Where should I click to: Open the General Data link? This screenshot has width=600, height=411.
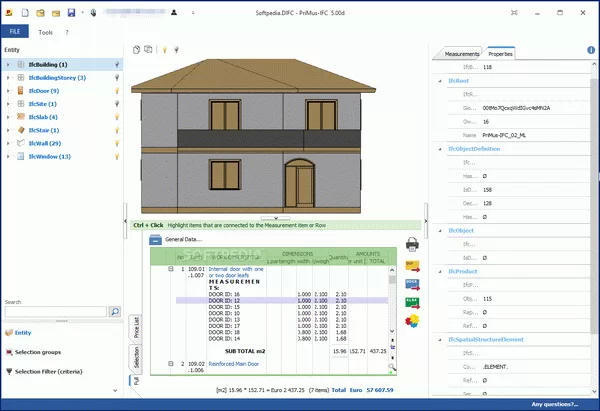point(184,240)
